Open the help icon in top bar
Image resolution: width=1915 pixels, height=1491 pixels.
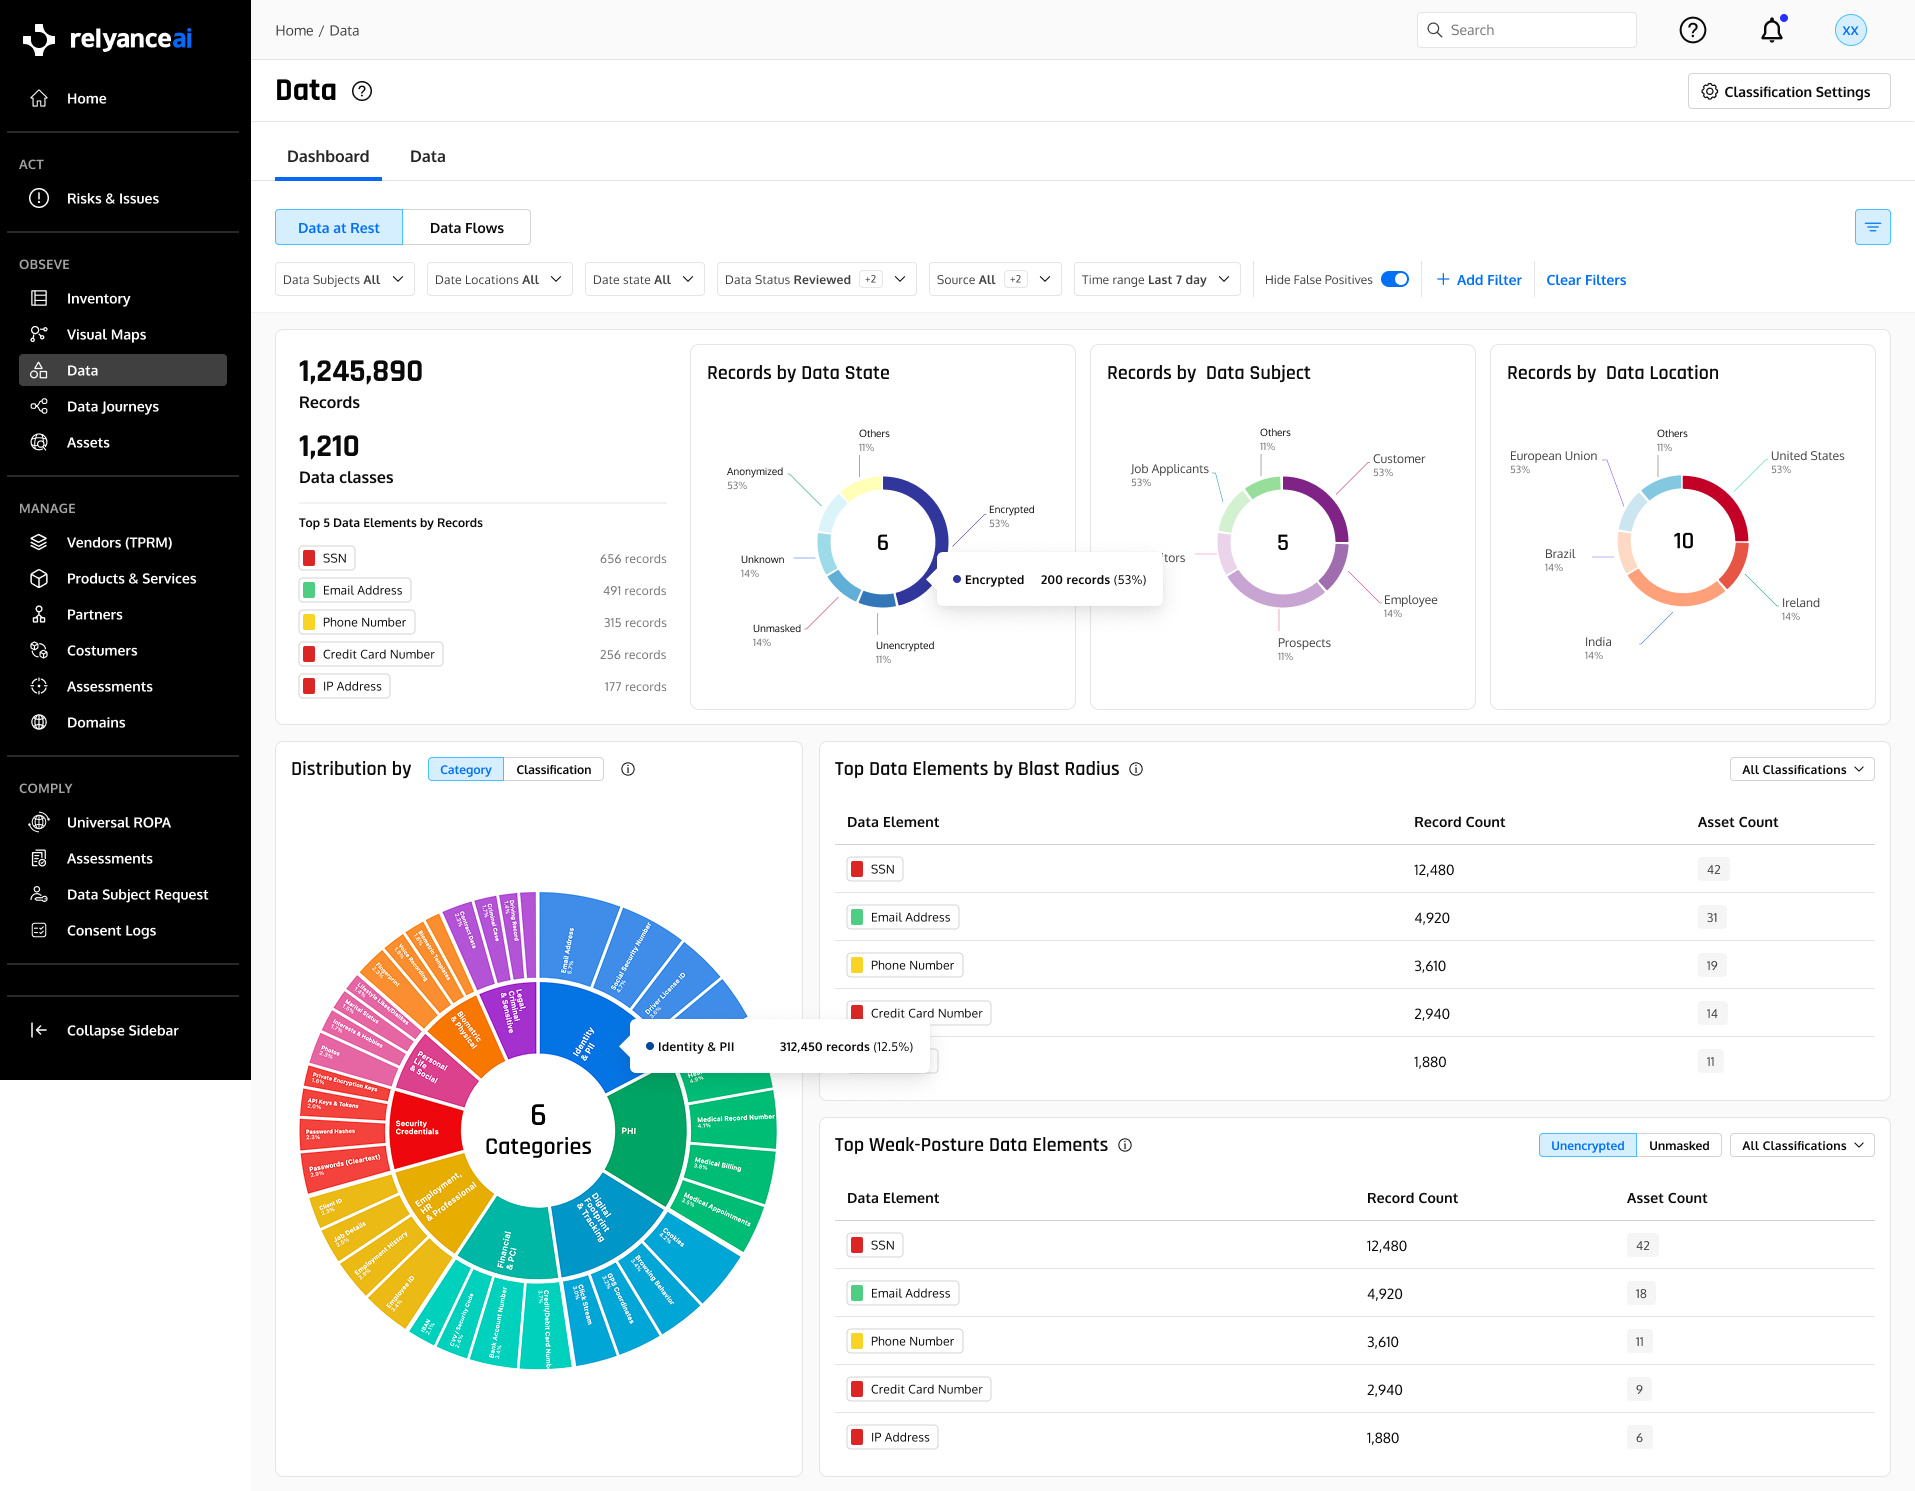(1692, 30)
